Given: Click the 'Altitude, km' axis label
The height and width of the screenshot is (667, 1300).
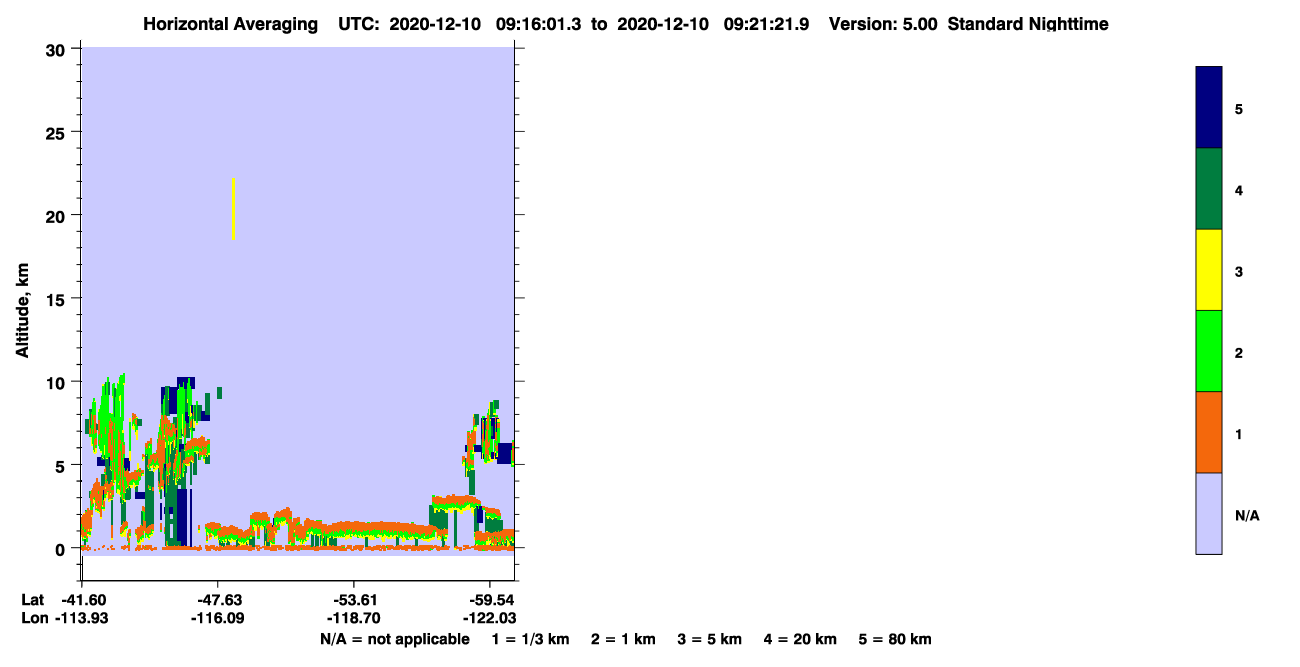Looking at the screenshot, I should tap(22, 311).
